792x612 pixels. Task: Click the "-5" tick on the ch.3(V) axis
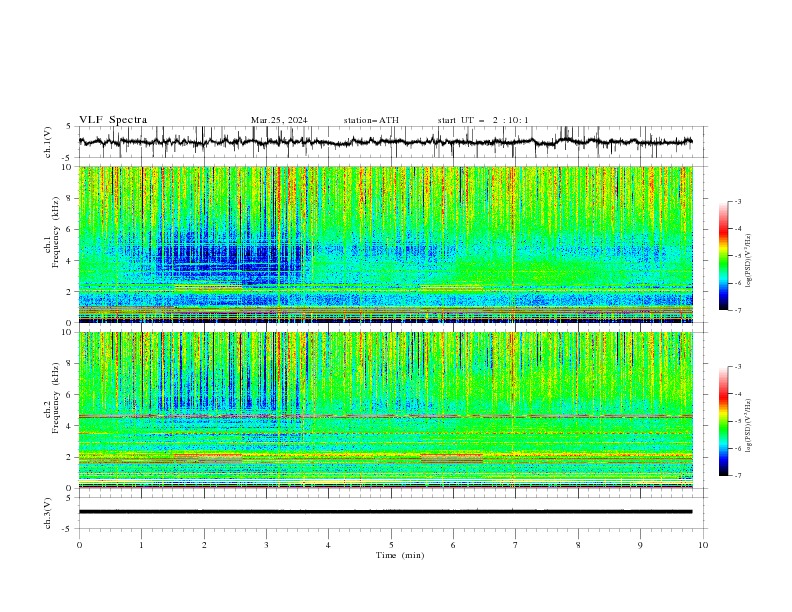point(68,529)
